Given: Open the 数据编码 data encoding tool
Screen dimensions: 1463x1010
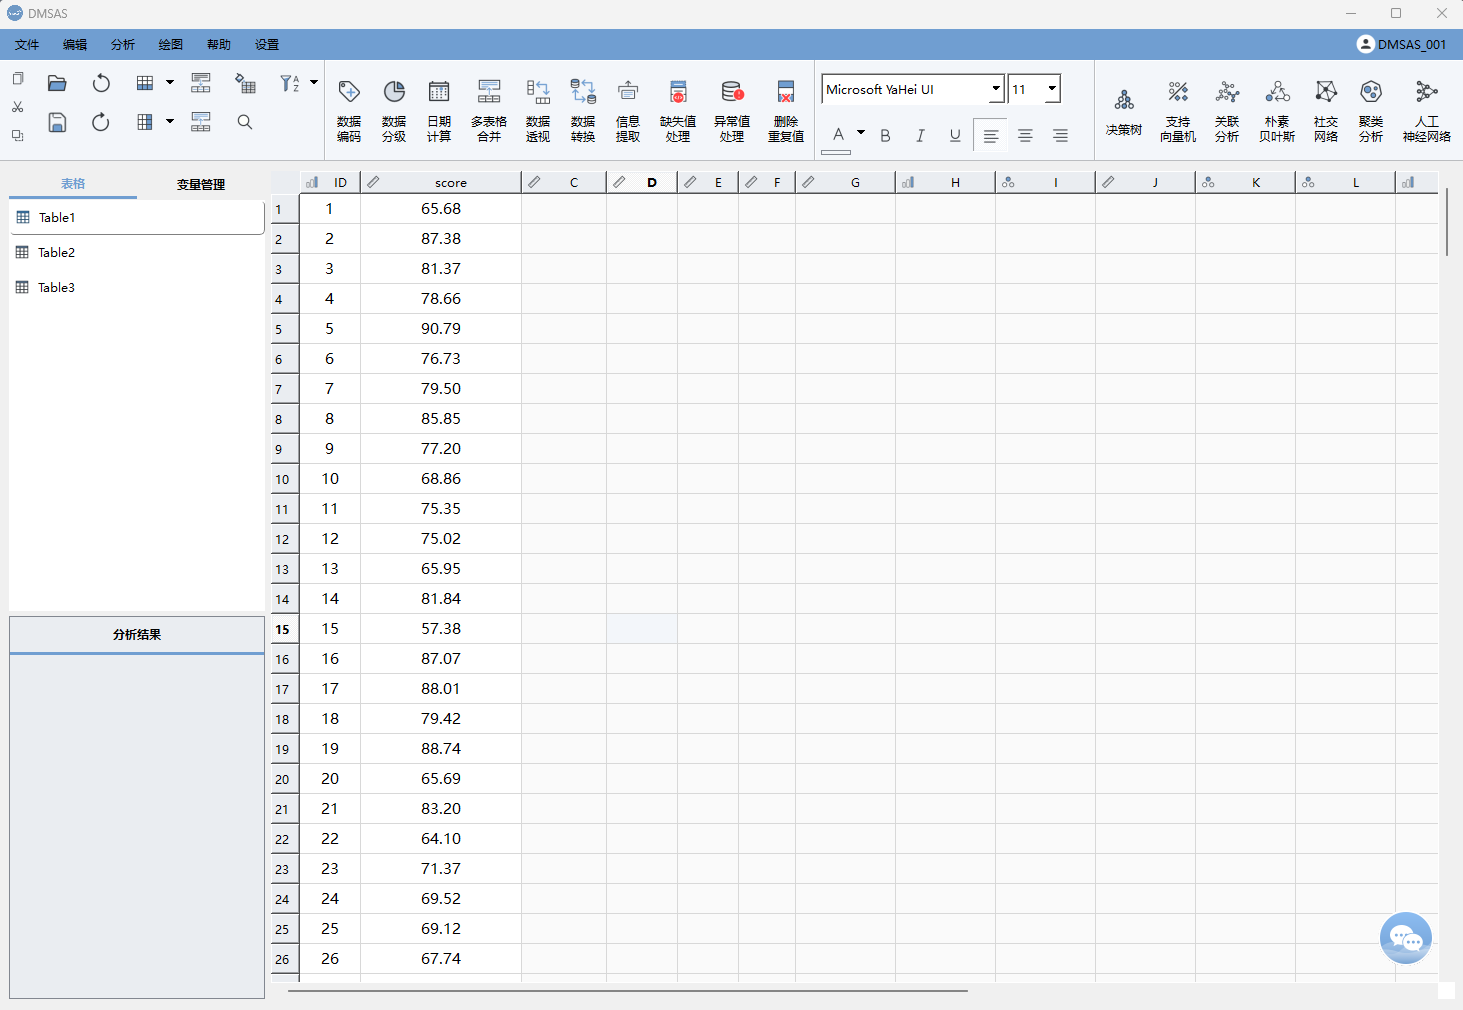Looking at the screenshot, I should pos(349,110).
